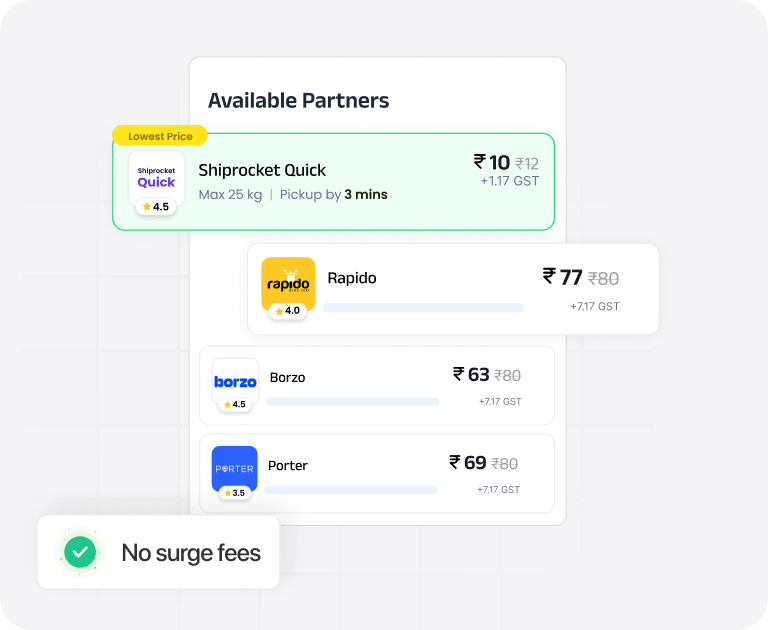Viewport: 768px width, 630px height.
Task: Click the ₹ 63 Borzo price
Action: [471, 375]
